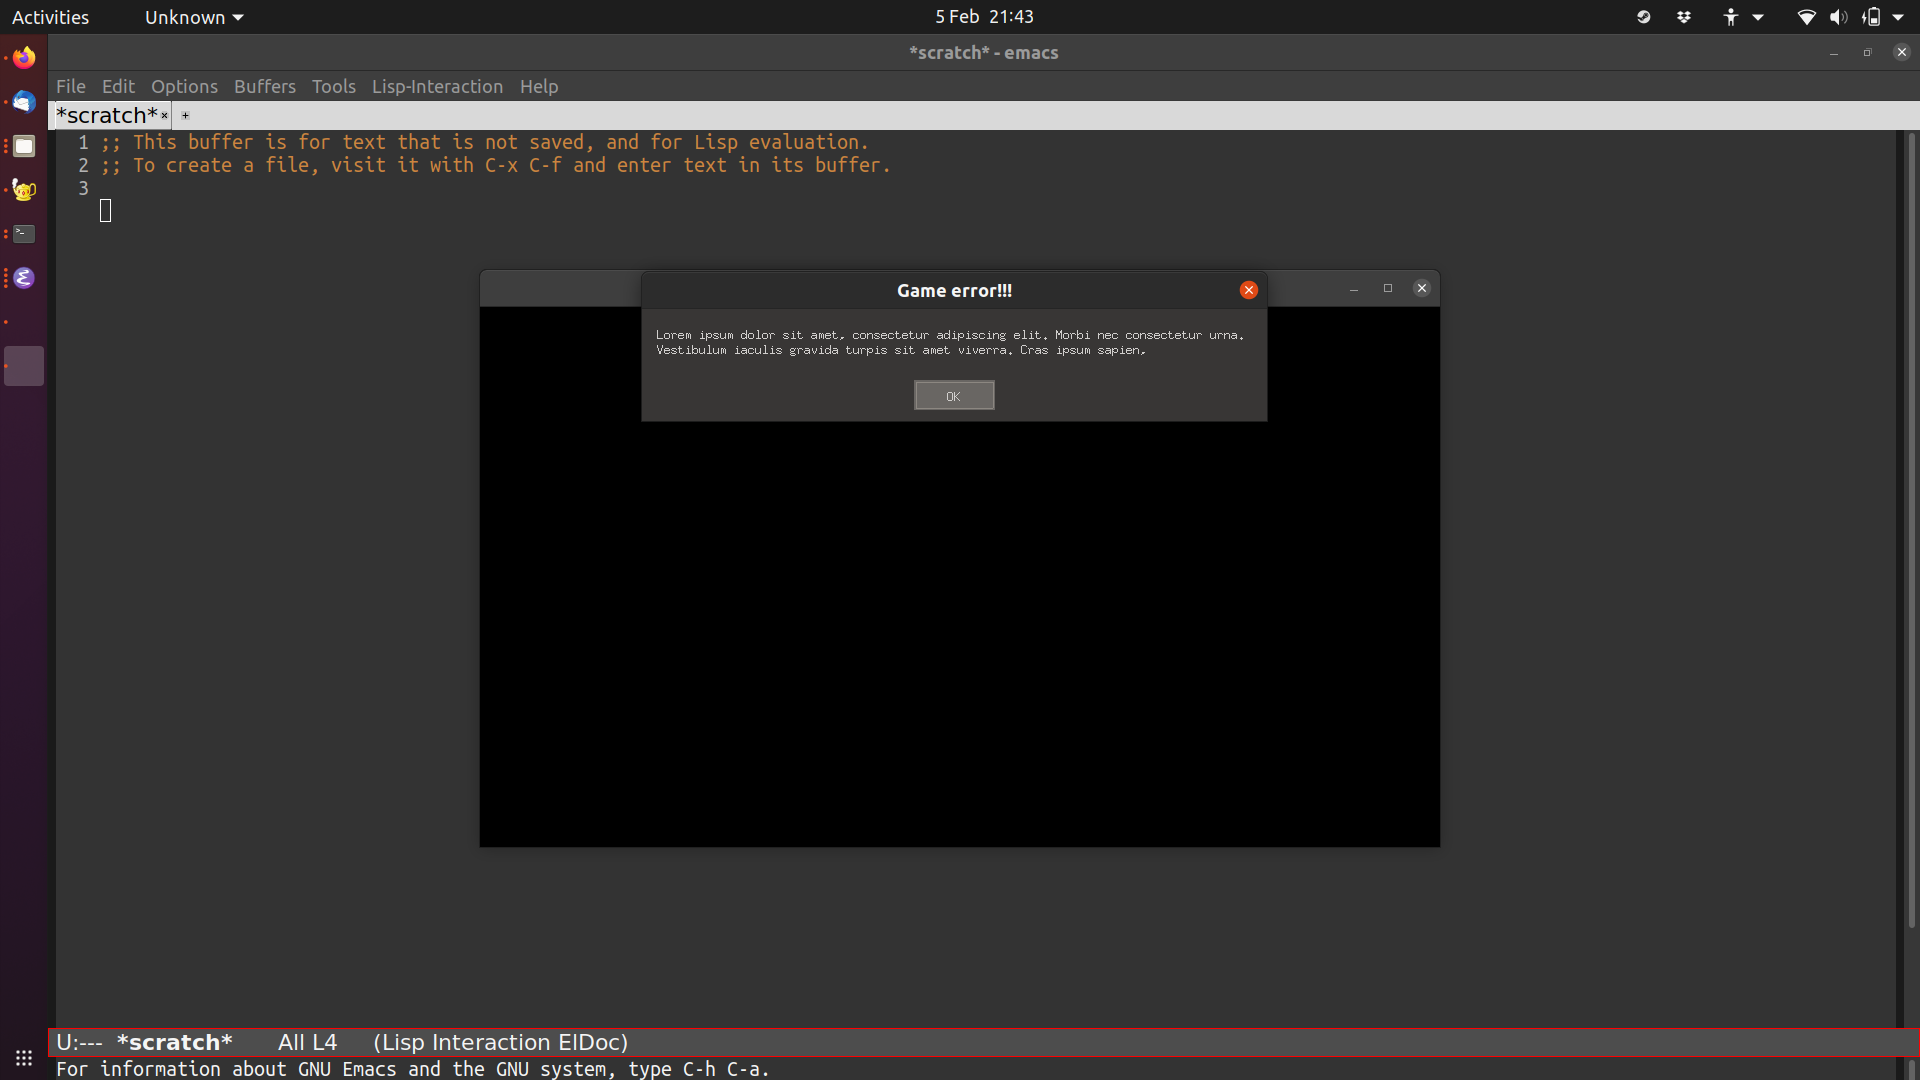1920x1080 pixels.
Task: Open the Files manager from the dock
Action: (x=23, y=146)
